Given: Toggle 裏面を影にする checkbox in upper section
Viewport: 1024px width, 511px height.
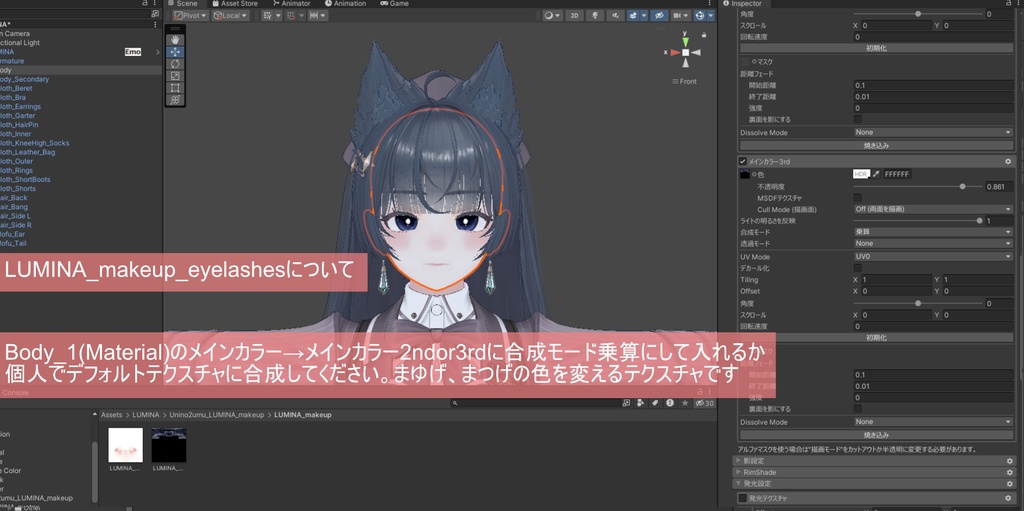Looking at the screenshot, I should pyautogui.click(x=857, y=119).
